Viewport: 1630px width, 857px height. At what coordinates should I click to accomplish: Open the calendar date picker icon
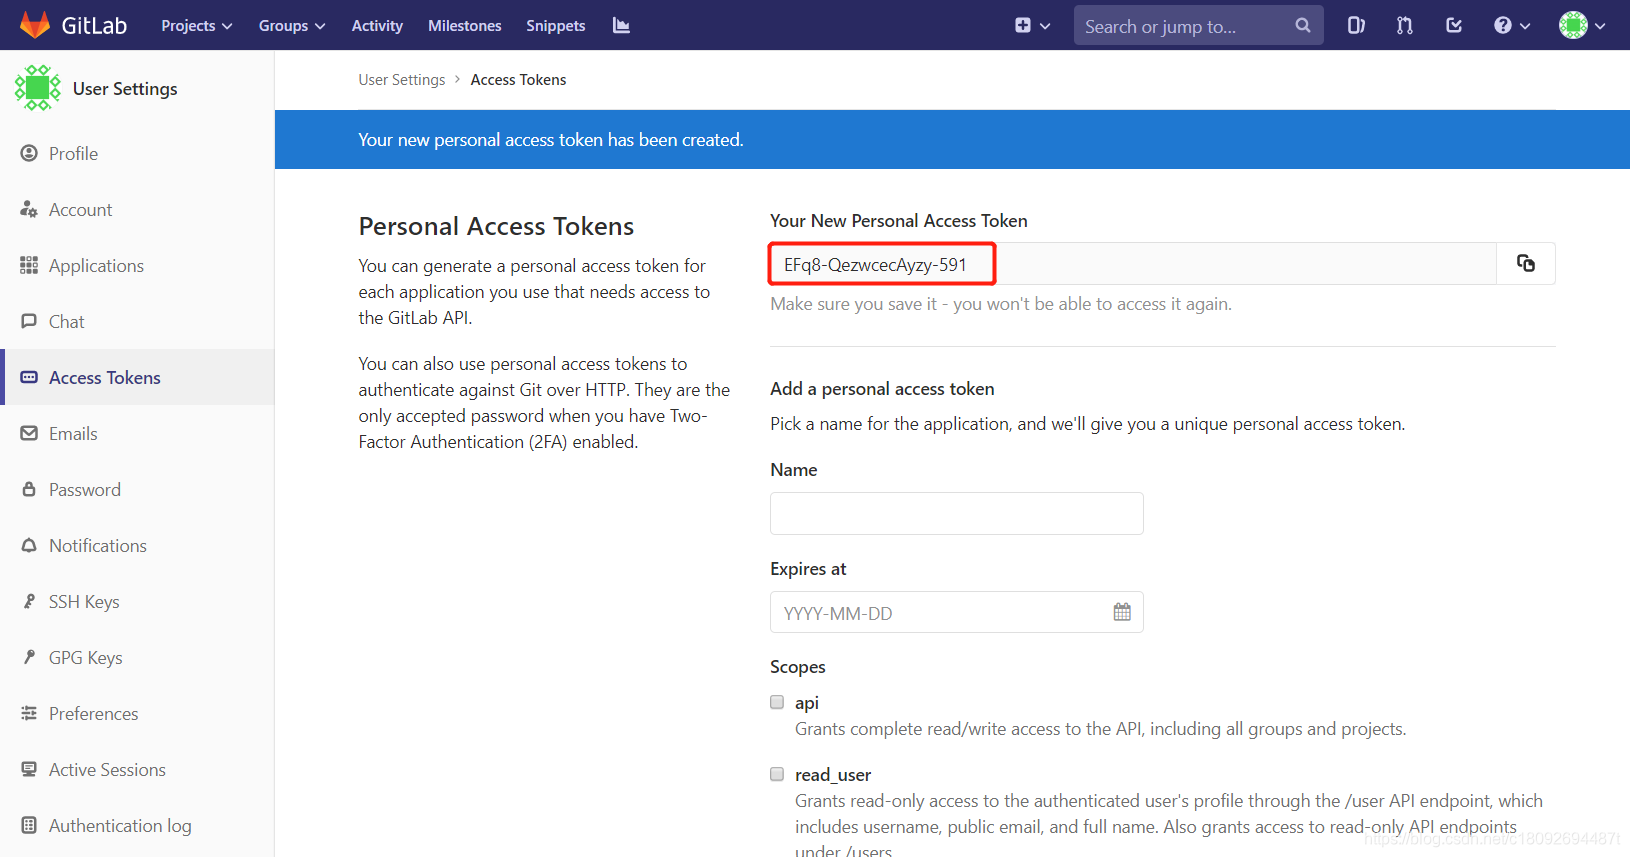coord(1122,612)
